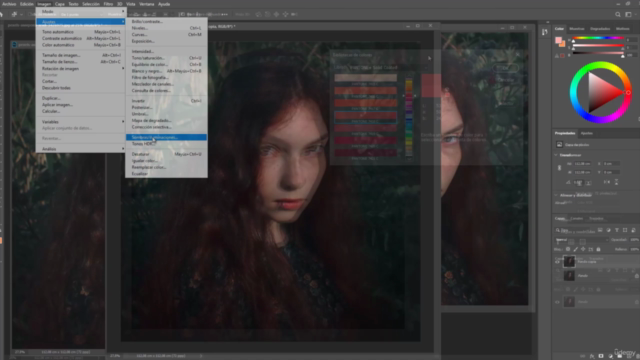Screen dimensions: 640x360
Task: Click the type layer filter icon
Action: click(617, 230)
